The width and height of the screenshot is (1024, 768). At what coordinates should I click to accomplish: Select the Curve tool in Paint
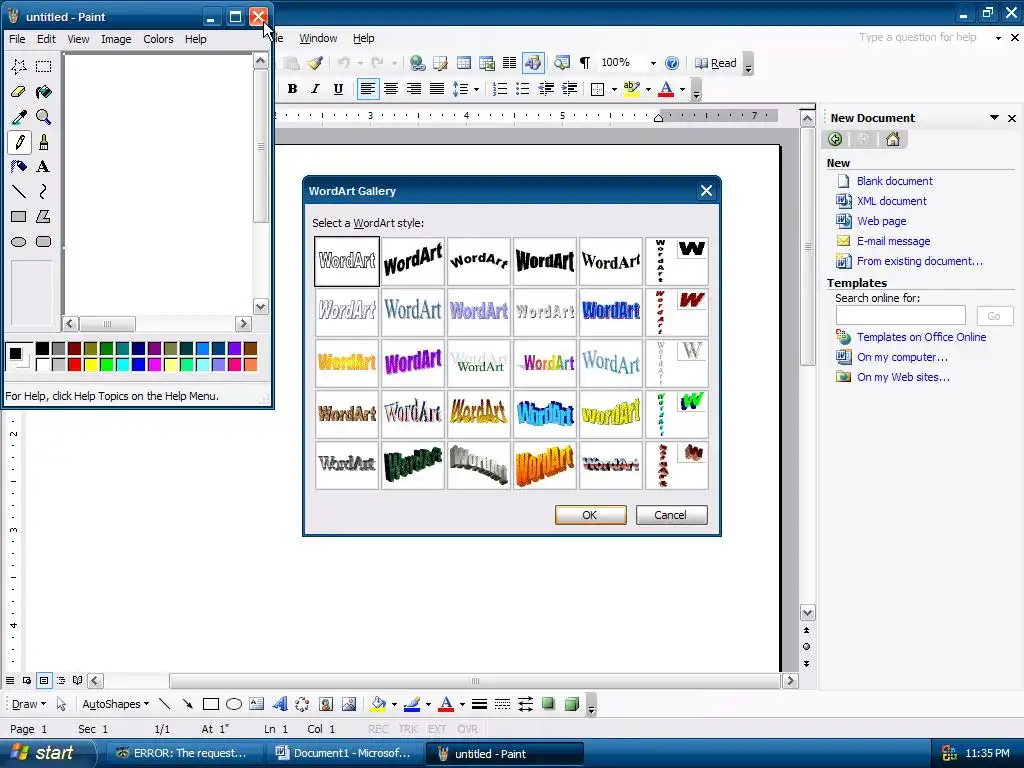pyautogui.click(x=43, y=191)
